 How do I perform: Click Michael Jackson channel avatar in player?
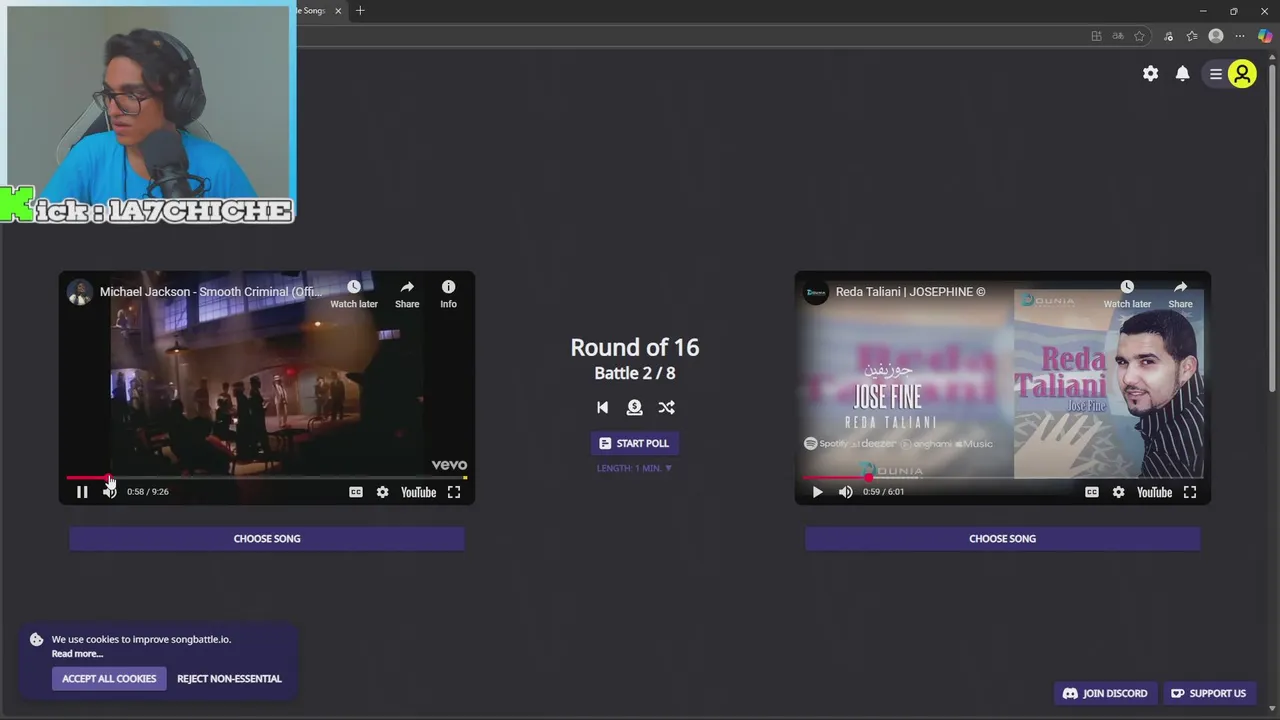click(79, 292)
